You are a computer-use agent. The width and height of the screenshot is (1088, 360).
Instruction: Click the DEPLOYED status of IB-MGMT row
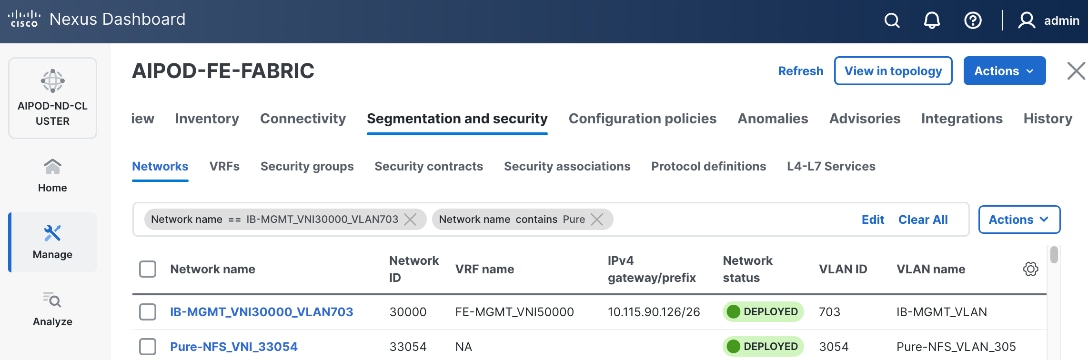(x=763, y=312)
